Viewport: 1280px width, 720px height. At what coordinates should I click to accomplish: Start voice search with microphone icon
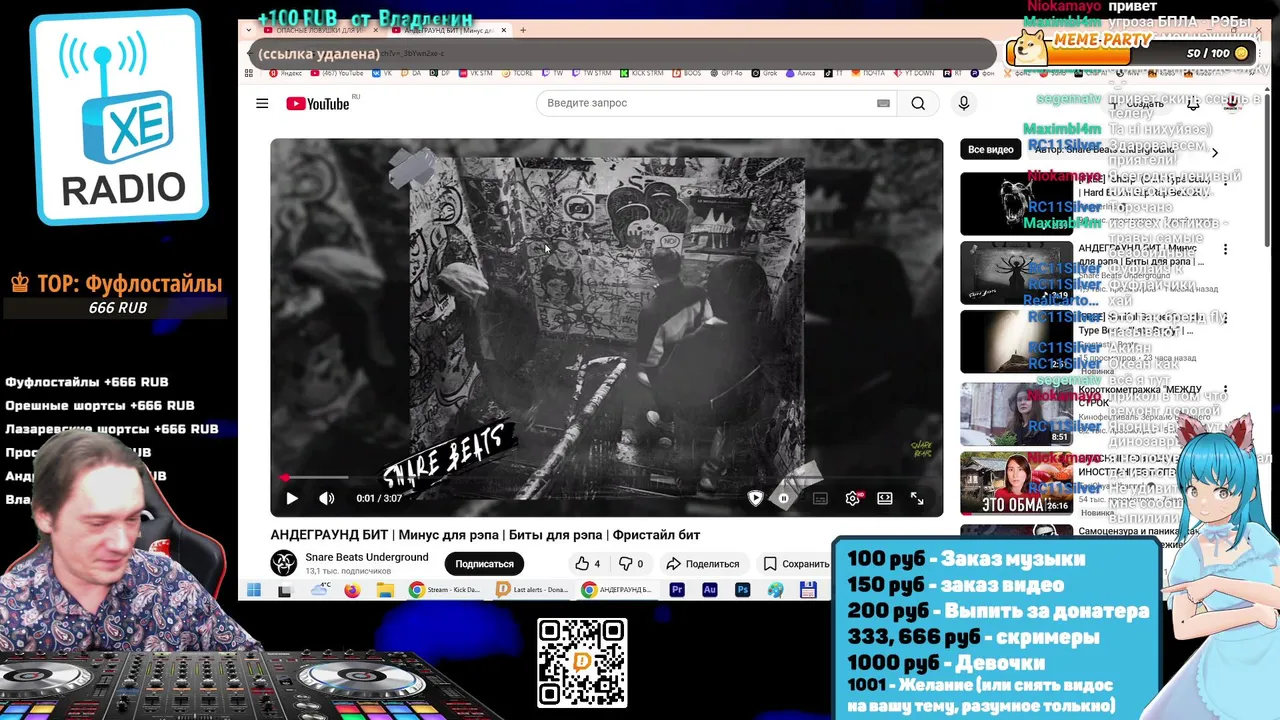point(964,103)
